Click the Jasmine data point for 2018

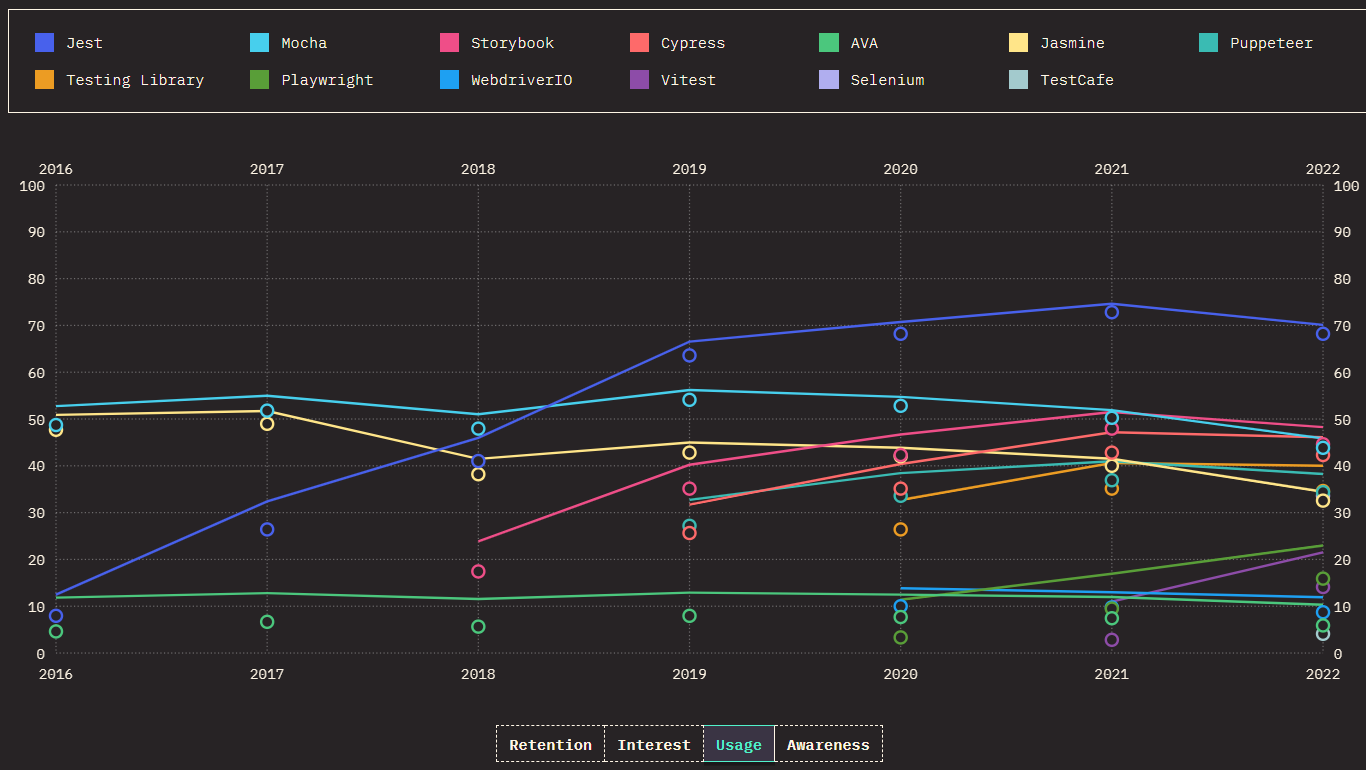[x=478, y=474]
